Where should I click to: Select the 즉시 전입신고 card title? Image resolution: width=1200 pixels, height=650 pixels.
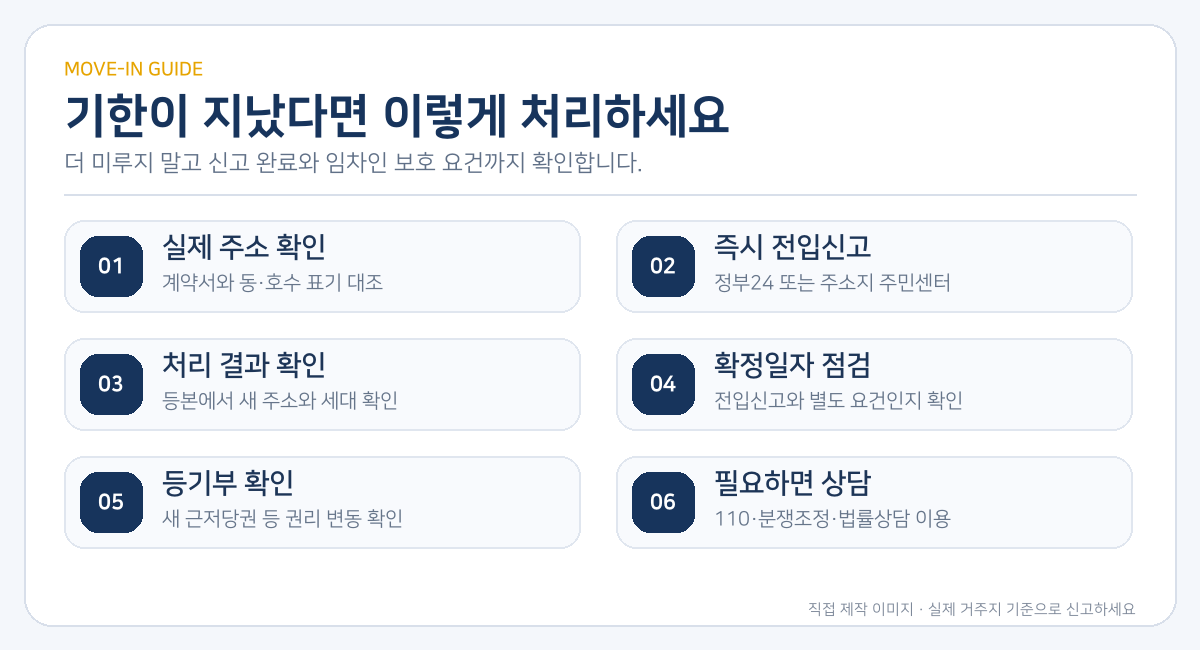point(792,247)
